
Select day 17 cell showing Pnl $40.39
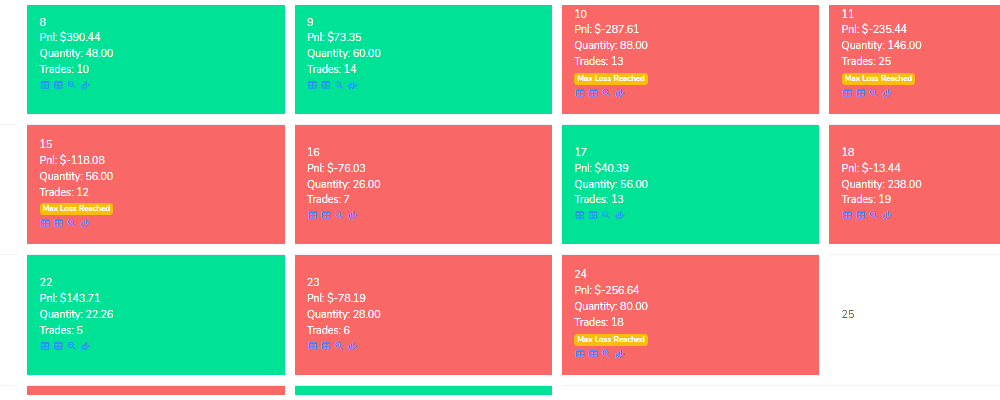(690, 184)
